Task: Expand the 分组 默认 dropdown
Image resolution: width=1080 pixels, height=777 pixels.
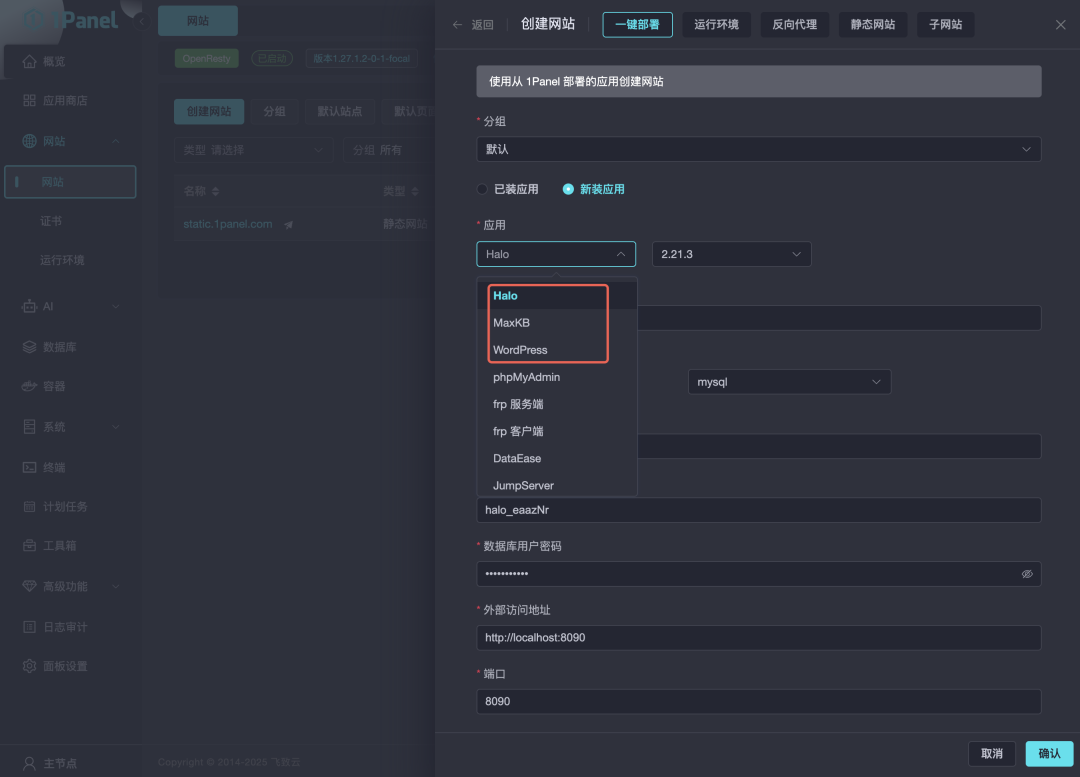Action: tap(758, 149)
